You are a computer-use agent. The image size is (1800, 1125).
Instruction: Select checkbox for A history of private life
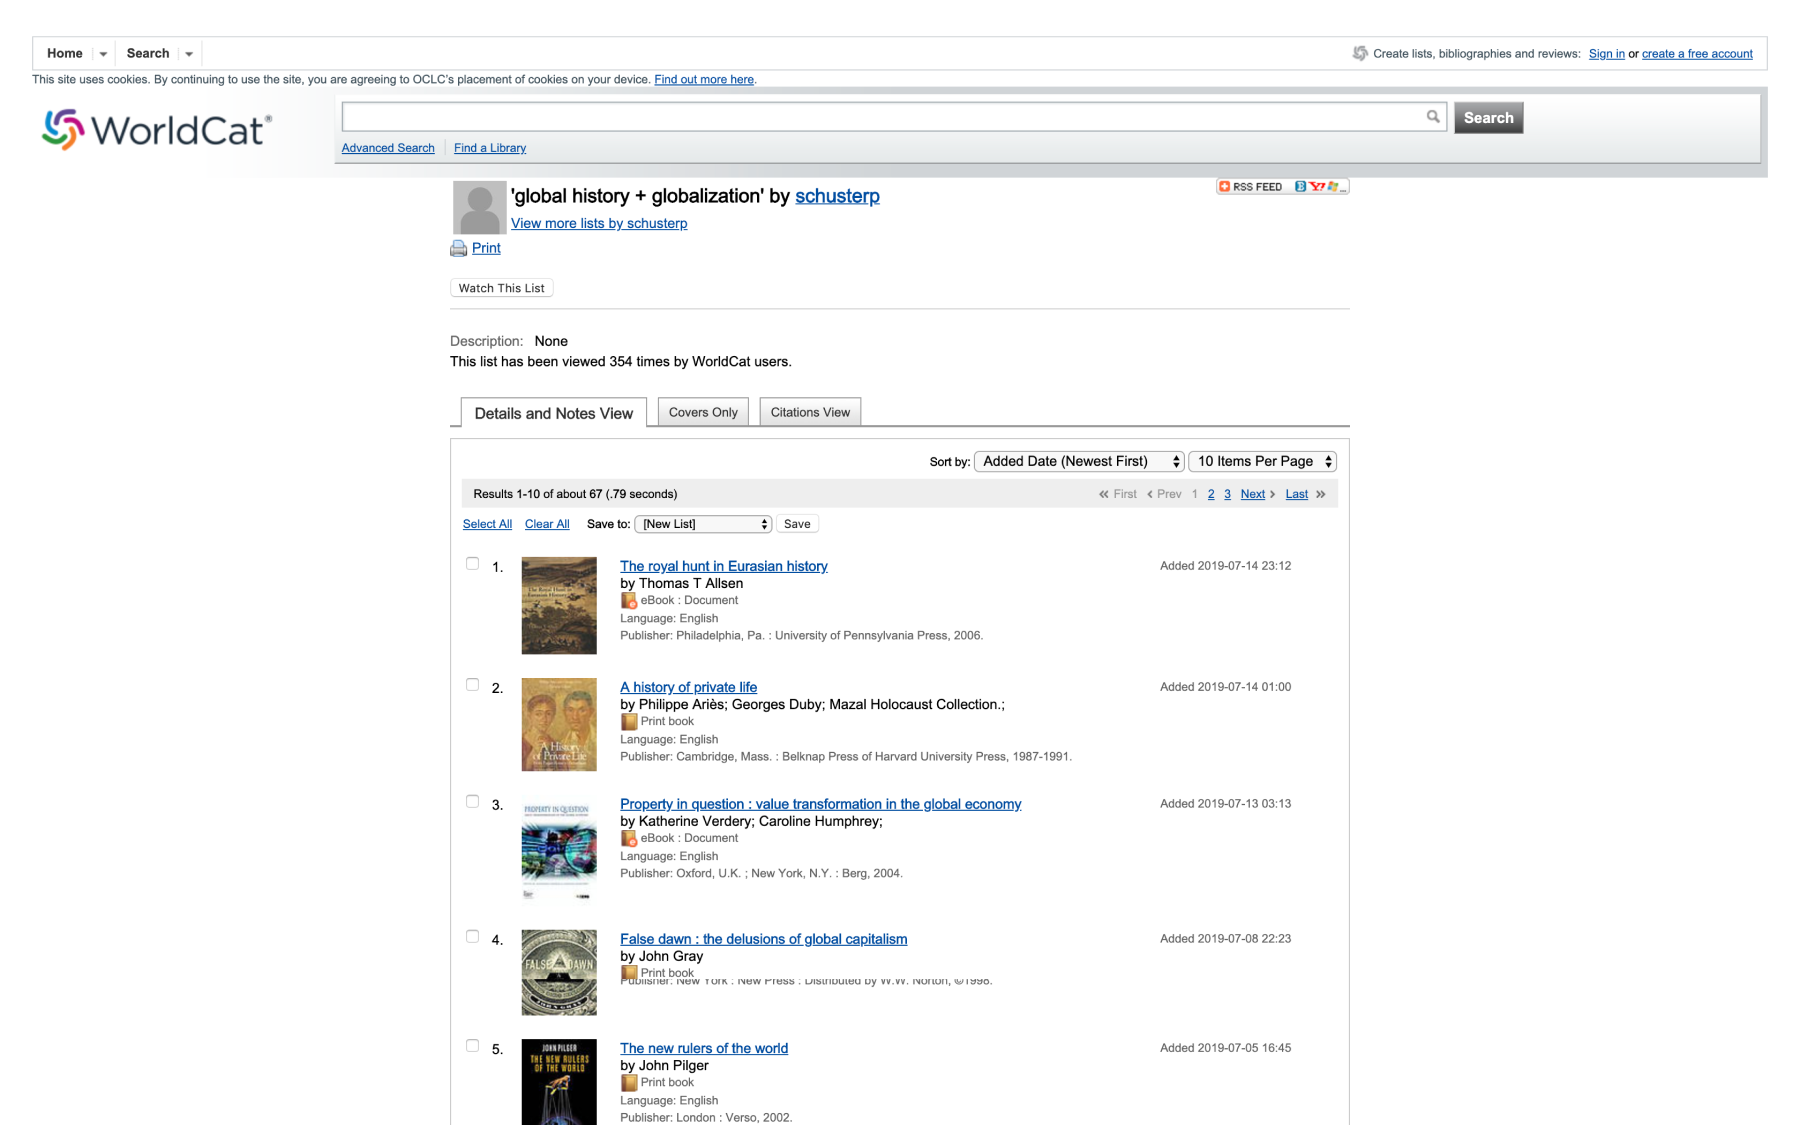coord(472,685)
